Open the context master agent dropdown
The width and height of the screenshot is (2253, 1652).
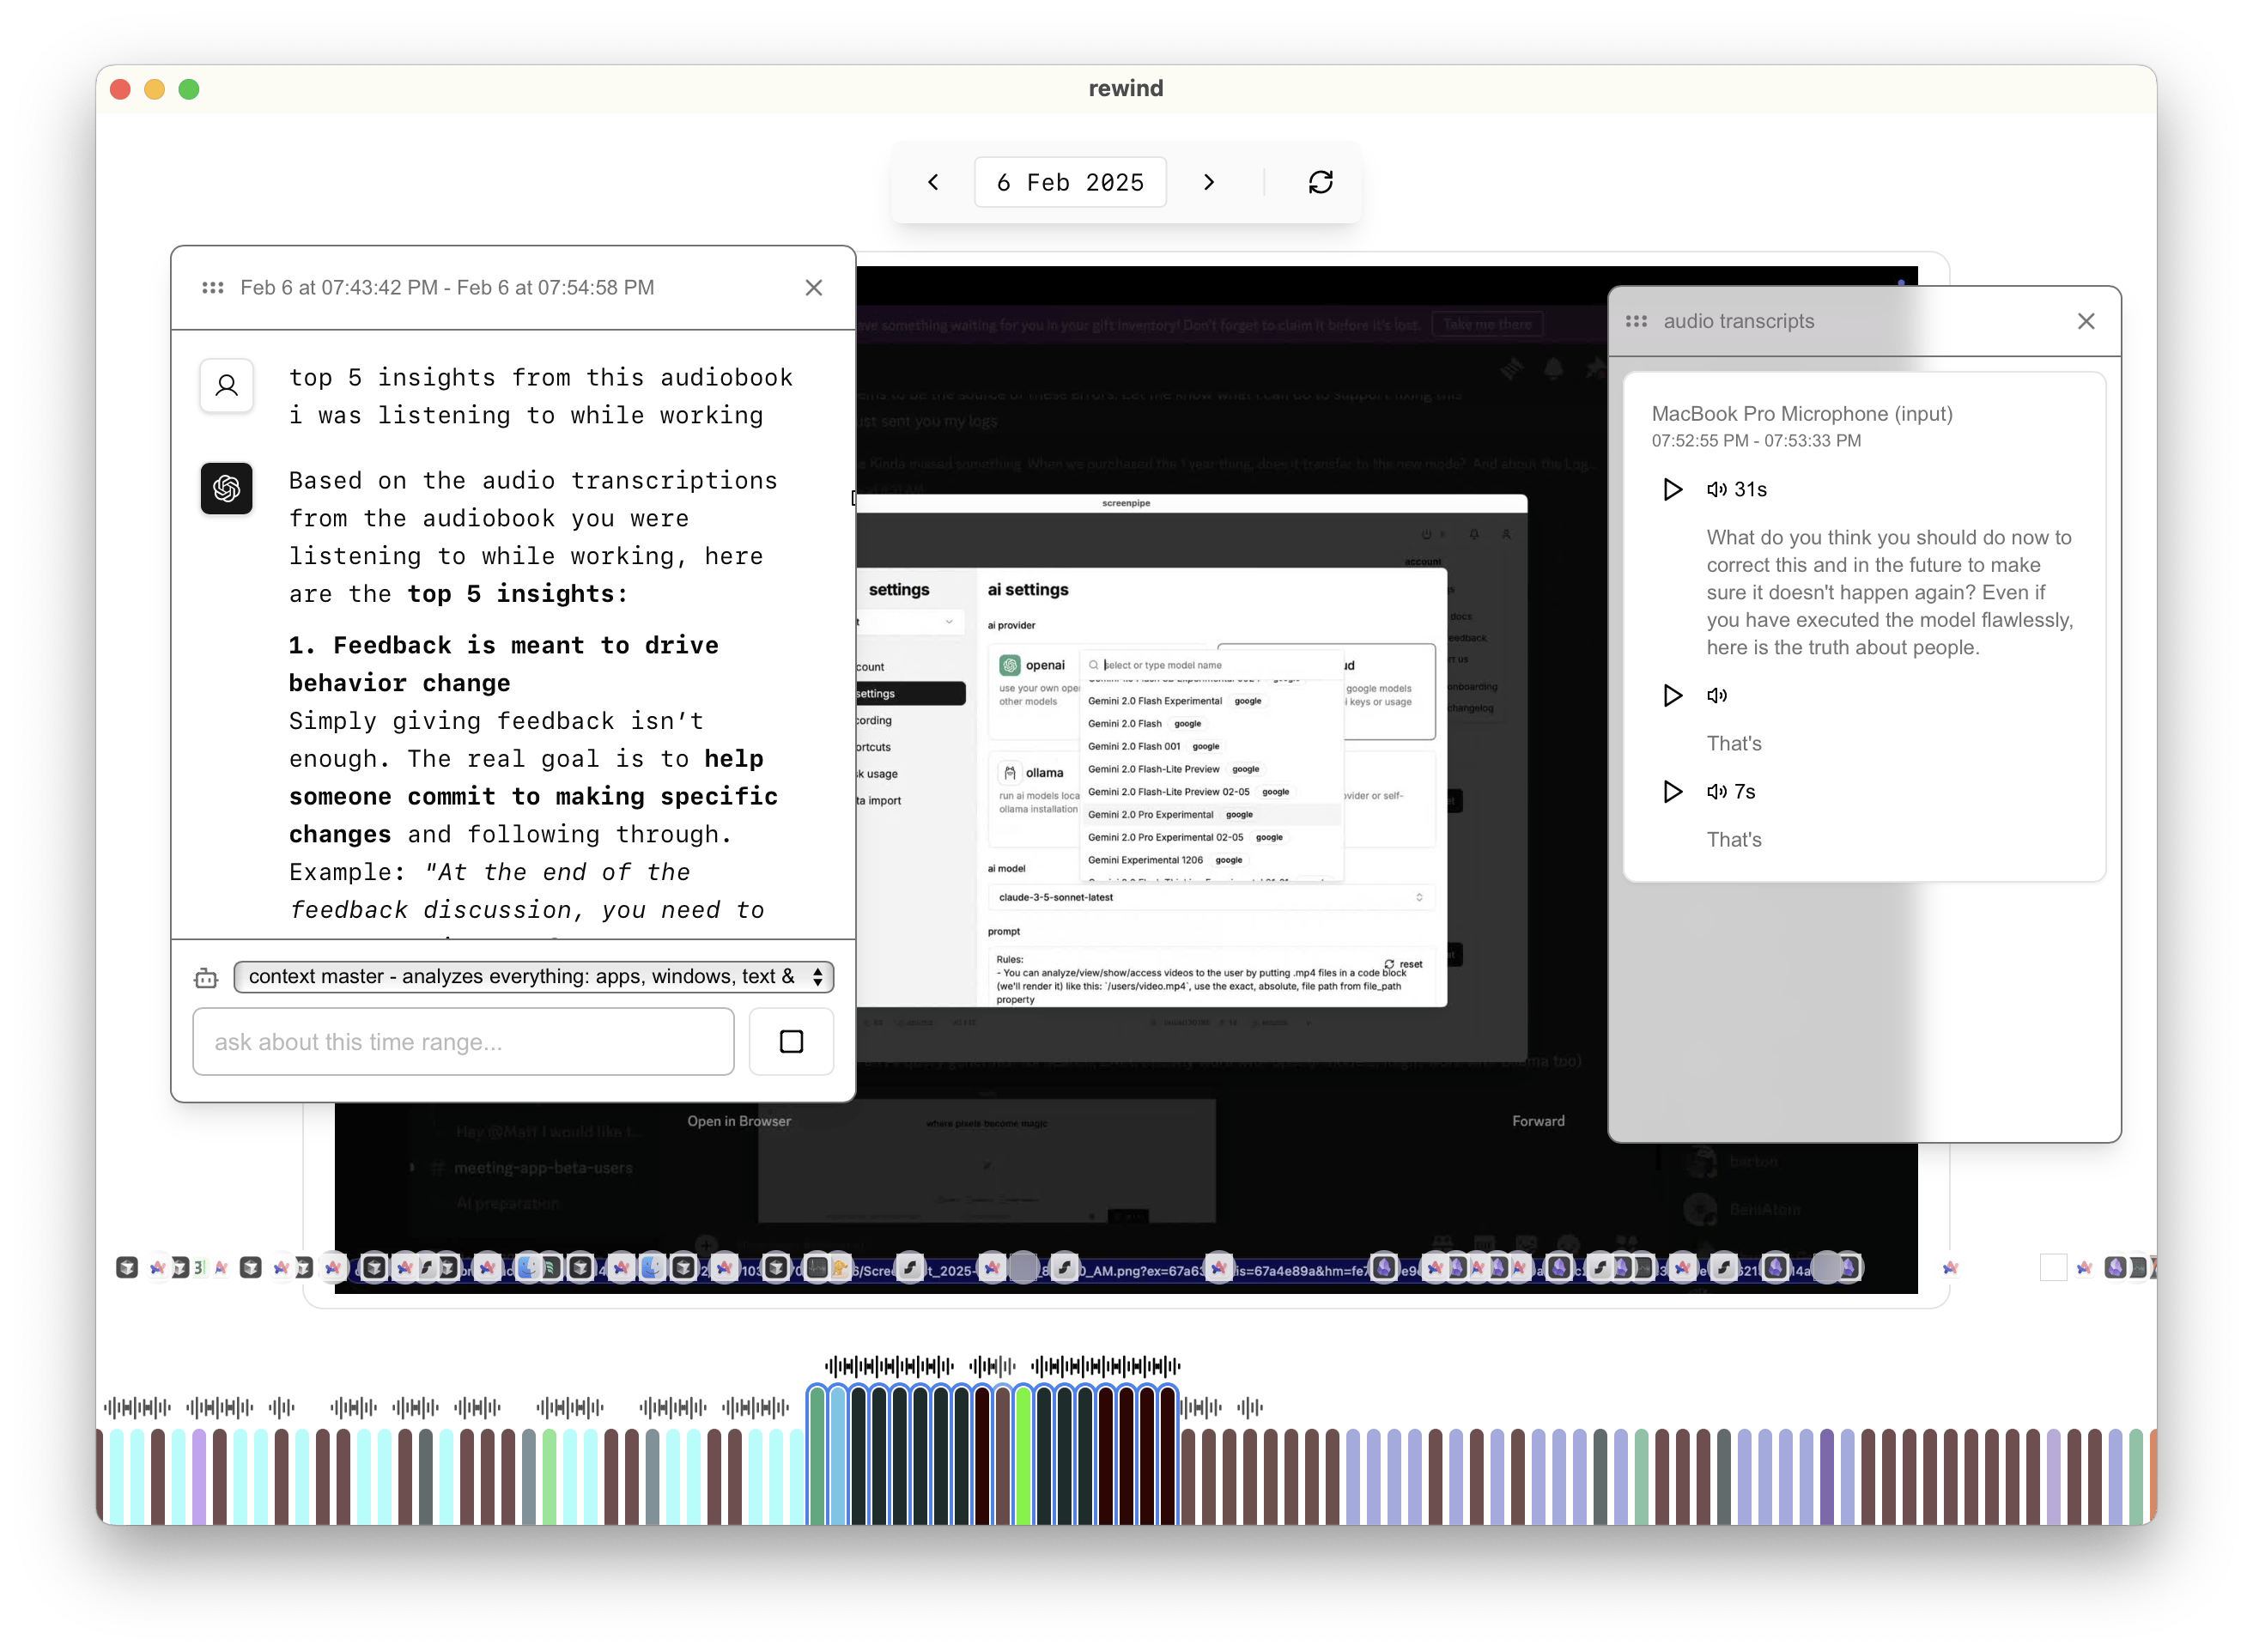[x=533, y=977]
